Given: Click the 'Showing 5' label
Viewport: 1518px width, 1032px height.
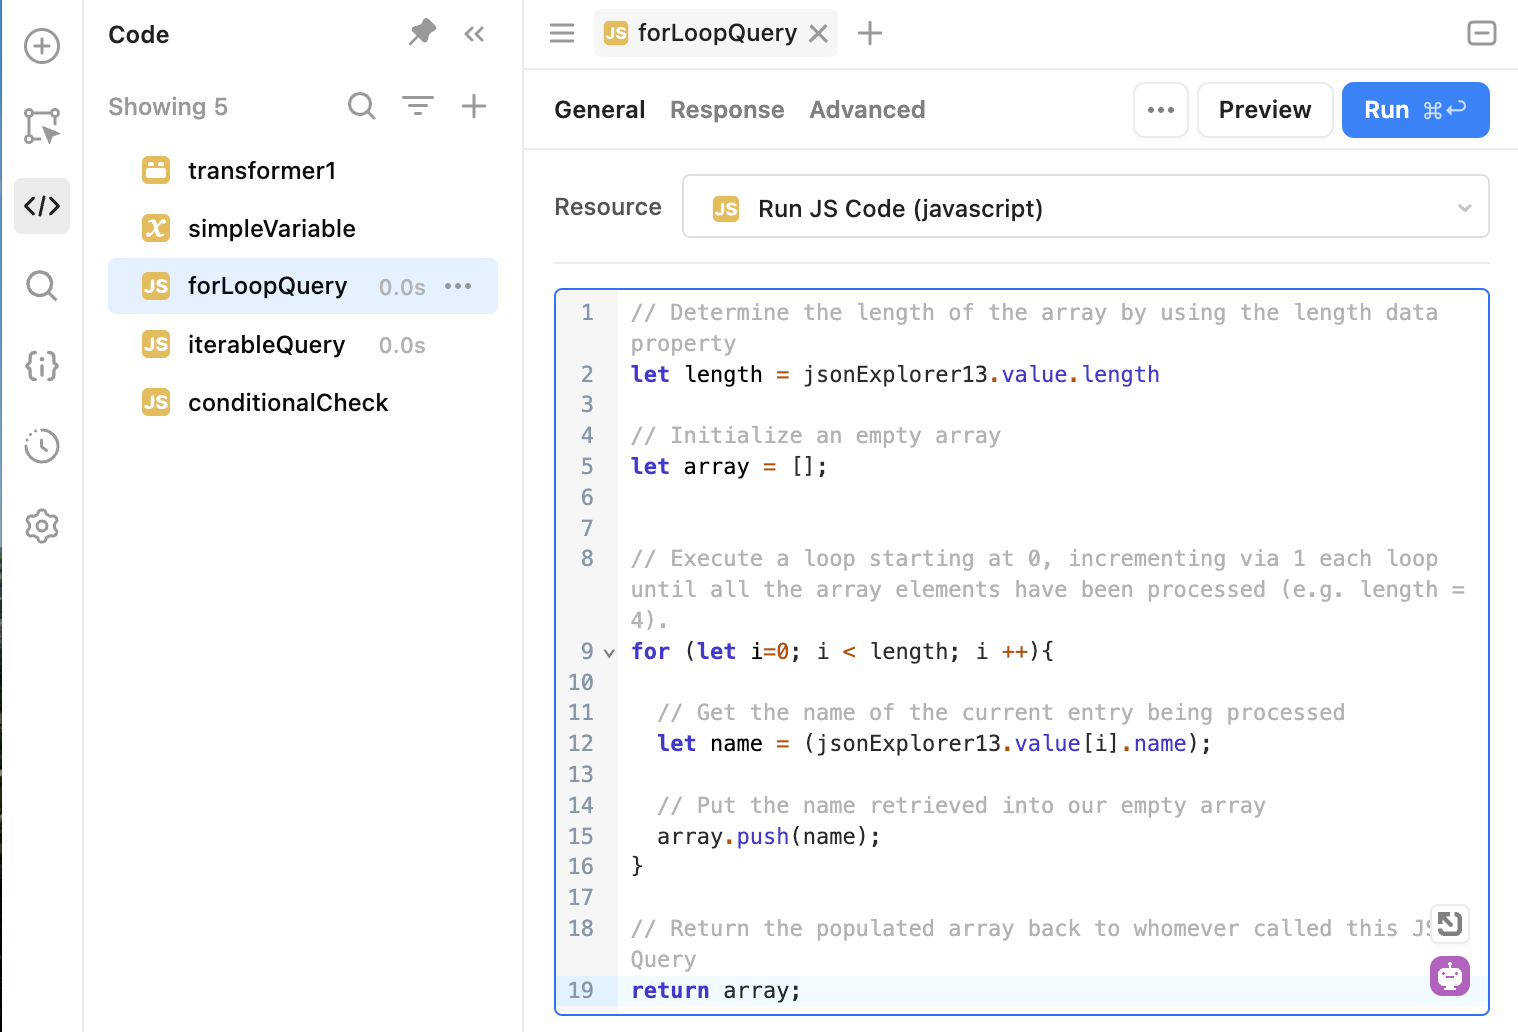Looking at the screenshot, I should point(168,107).
